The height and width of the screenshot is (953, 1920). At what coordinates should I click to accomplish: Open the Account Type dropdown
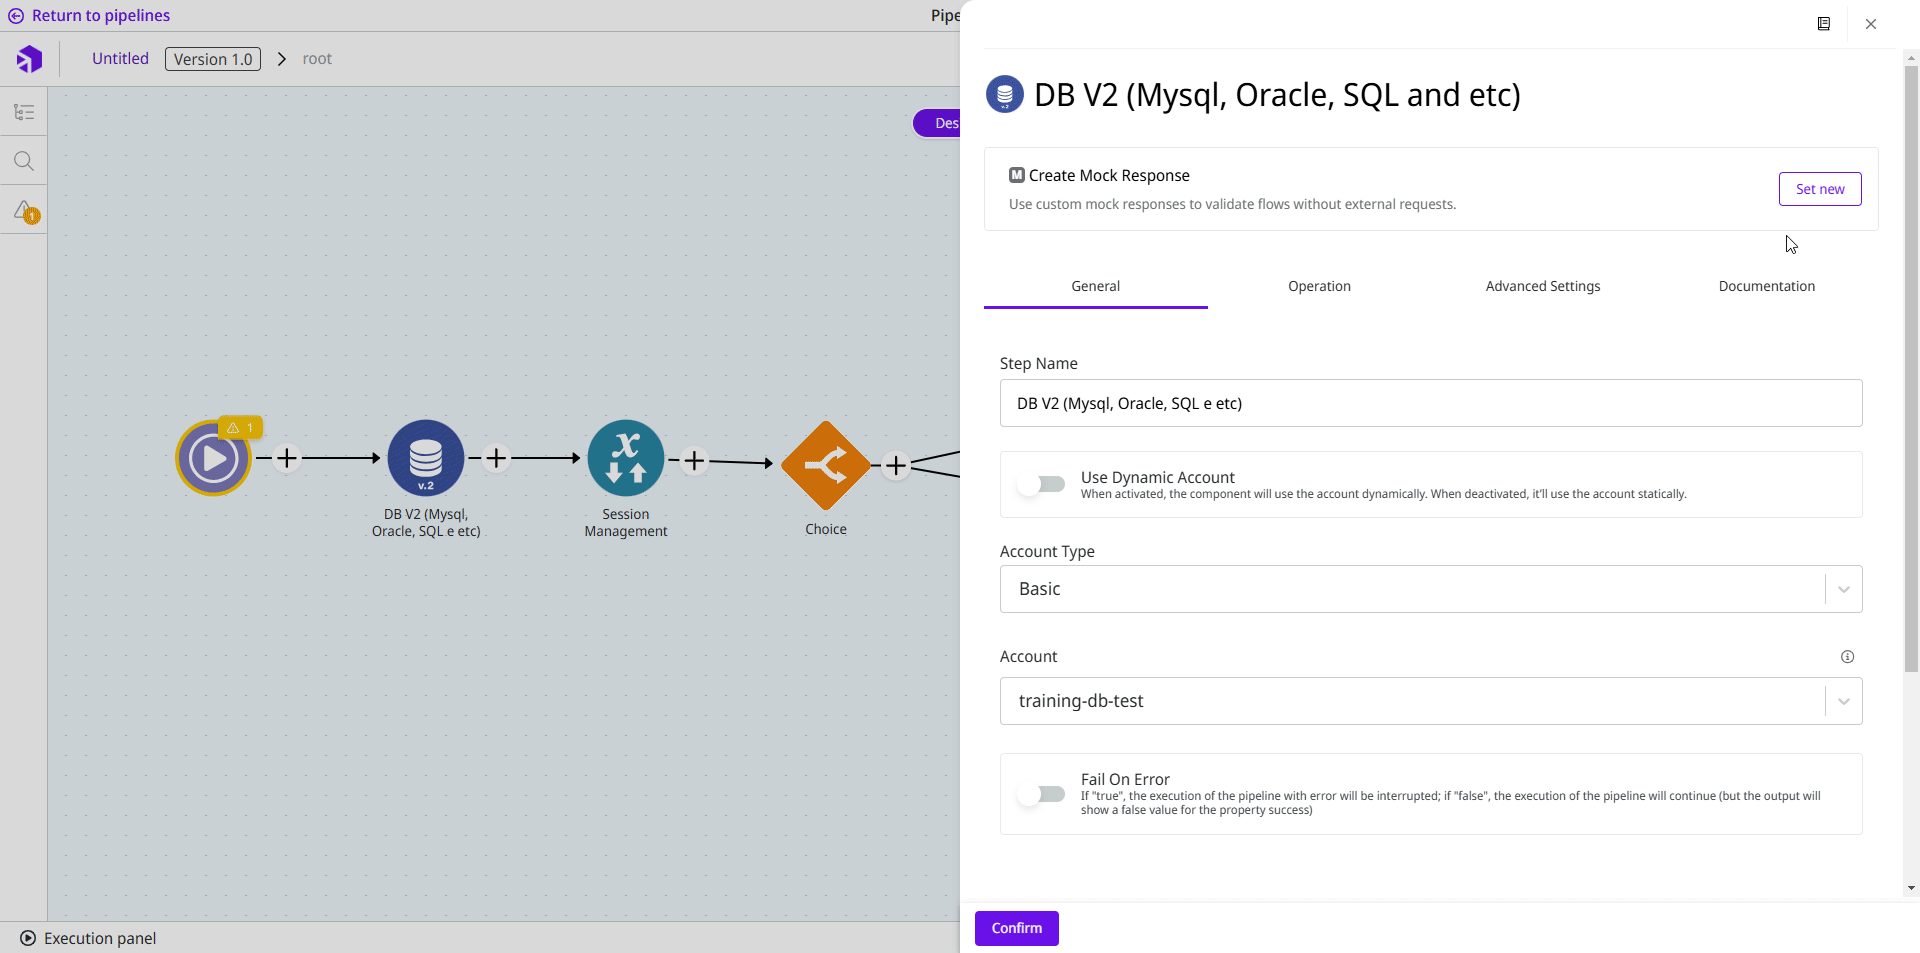(x=1430, y=589)
